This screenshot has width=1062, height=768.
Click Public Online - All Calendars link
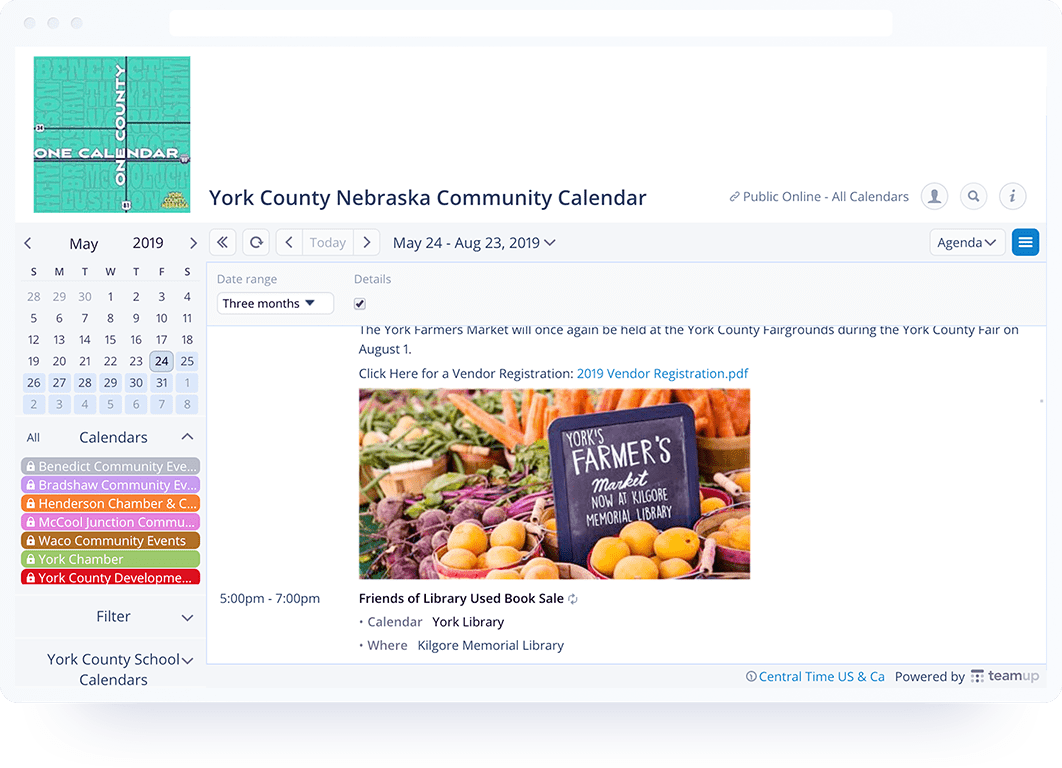click(819, 196)
